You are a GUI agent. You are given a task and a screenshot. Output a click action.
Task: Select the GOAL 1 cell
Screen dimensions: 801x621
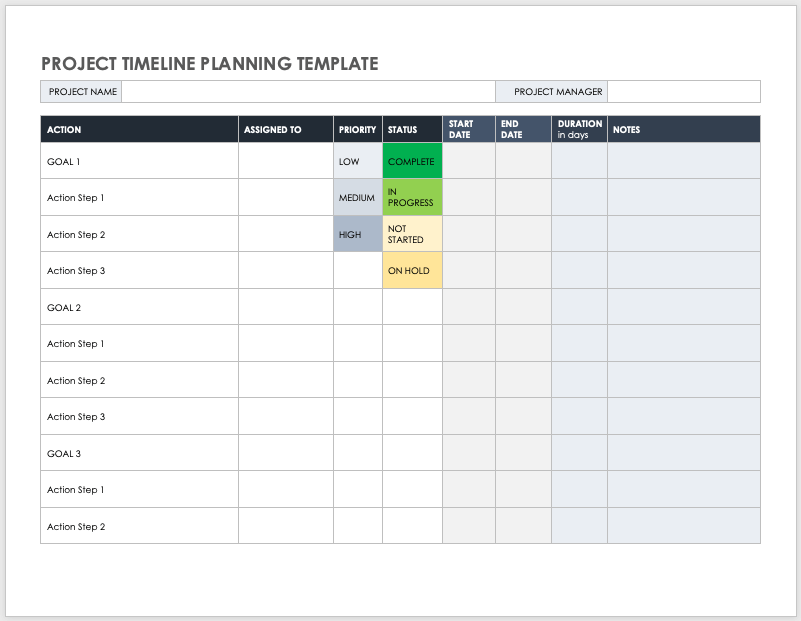click(x=139, y=161)
